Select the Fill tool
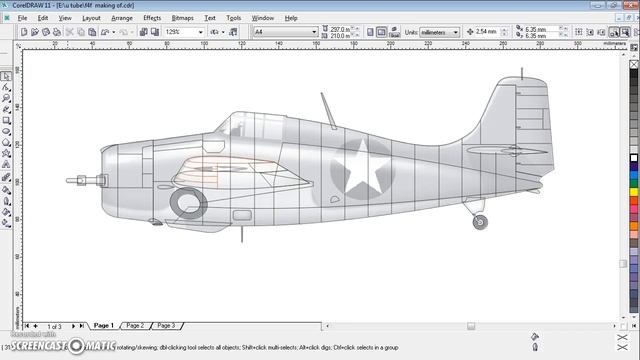 point(6,212)
